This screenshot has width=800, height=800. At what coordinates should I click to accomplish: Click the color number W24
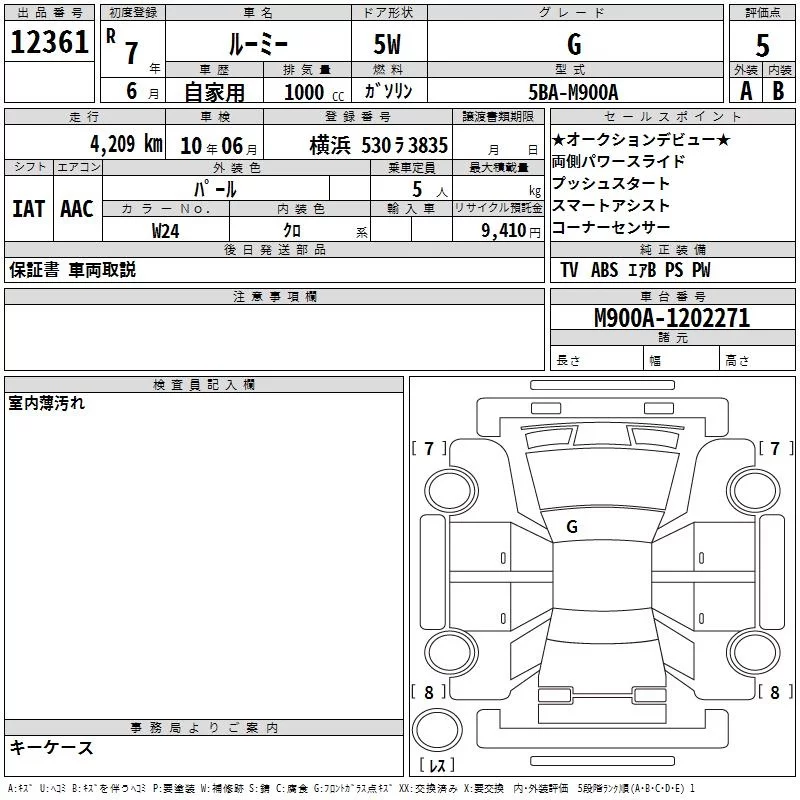pos(165,230)
